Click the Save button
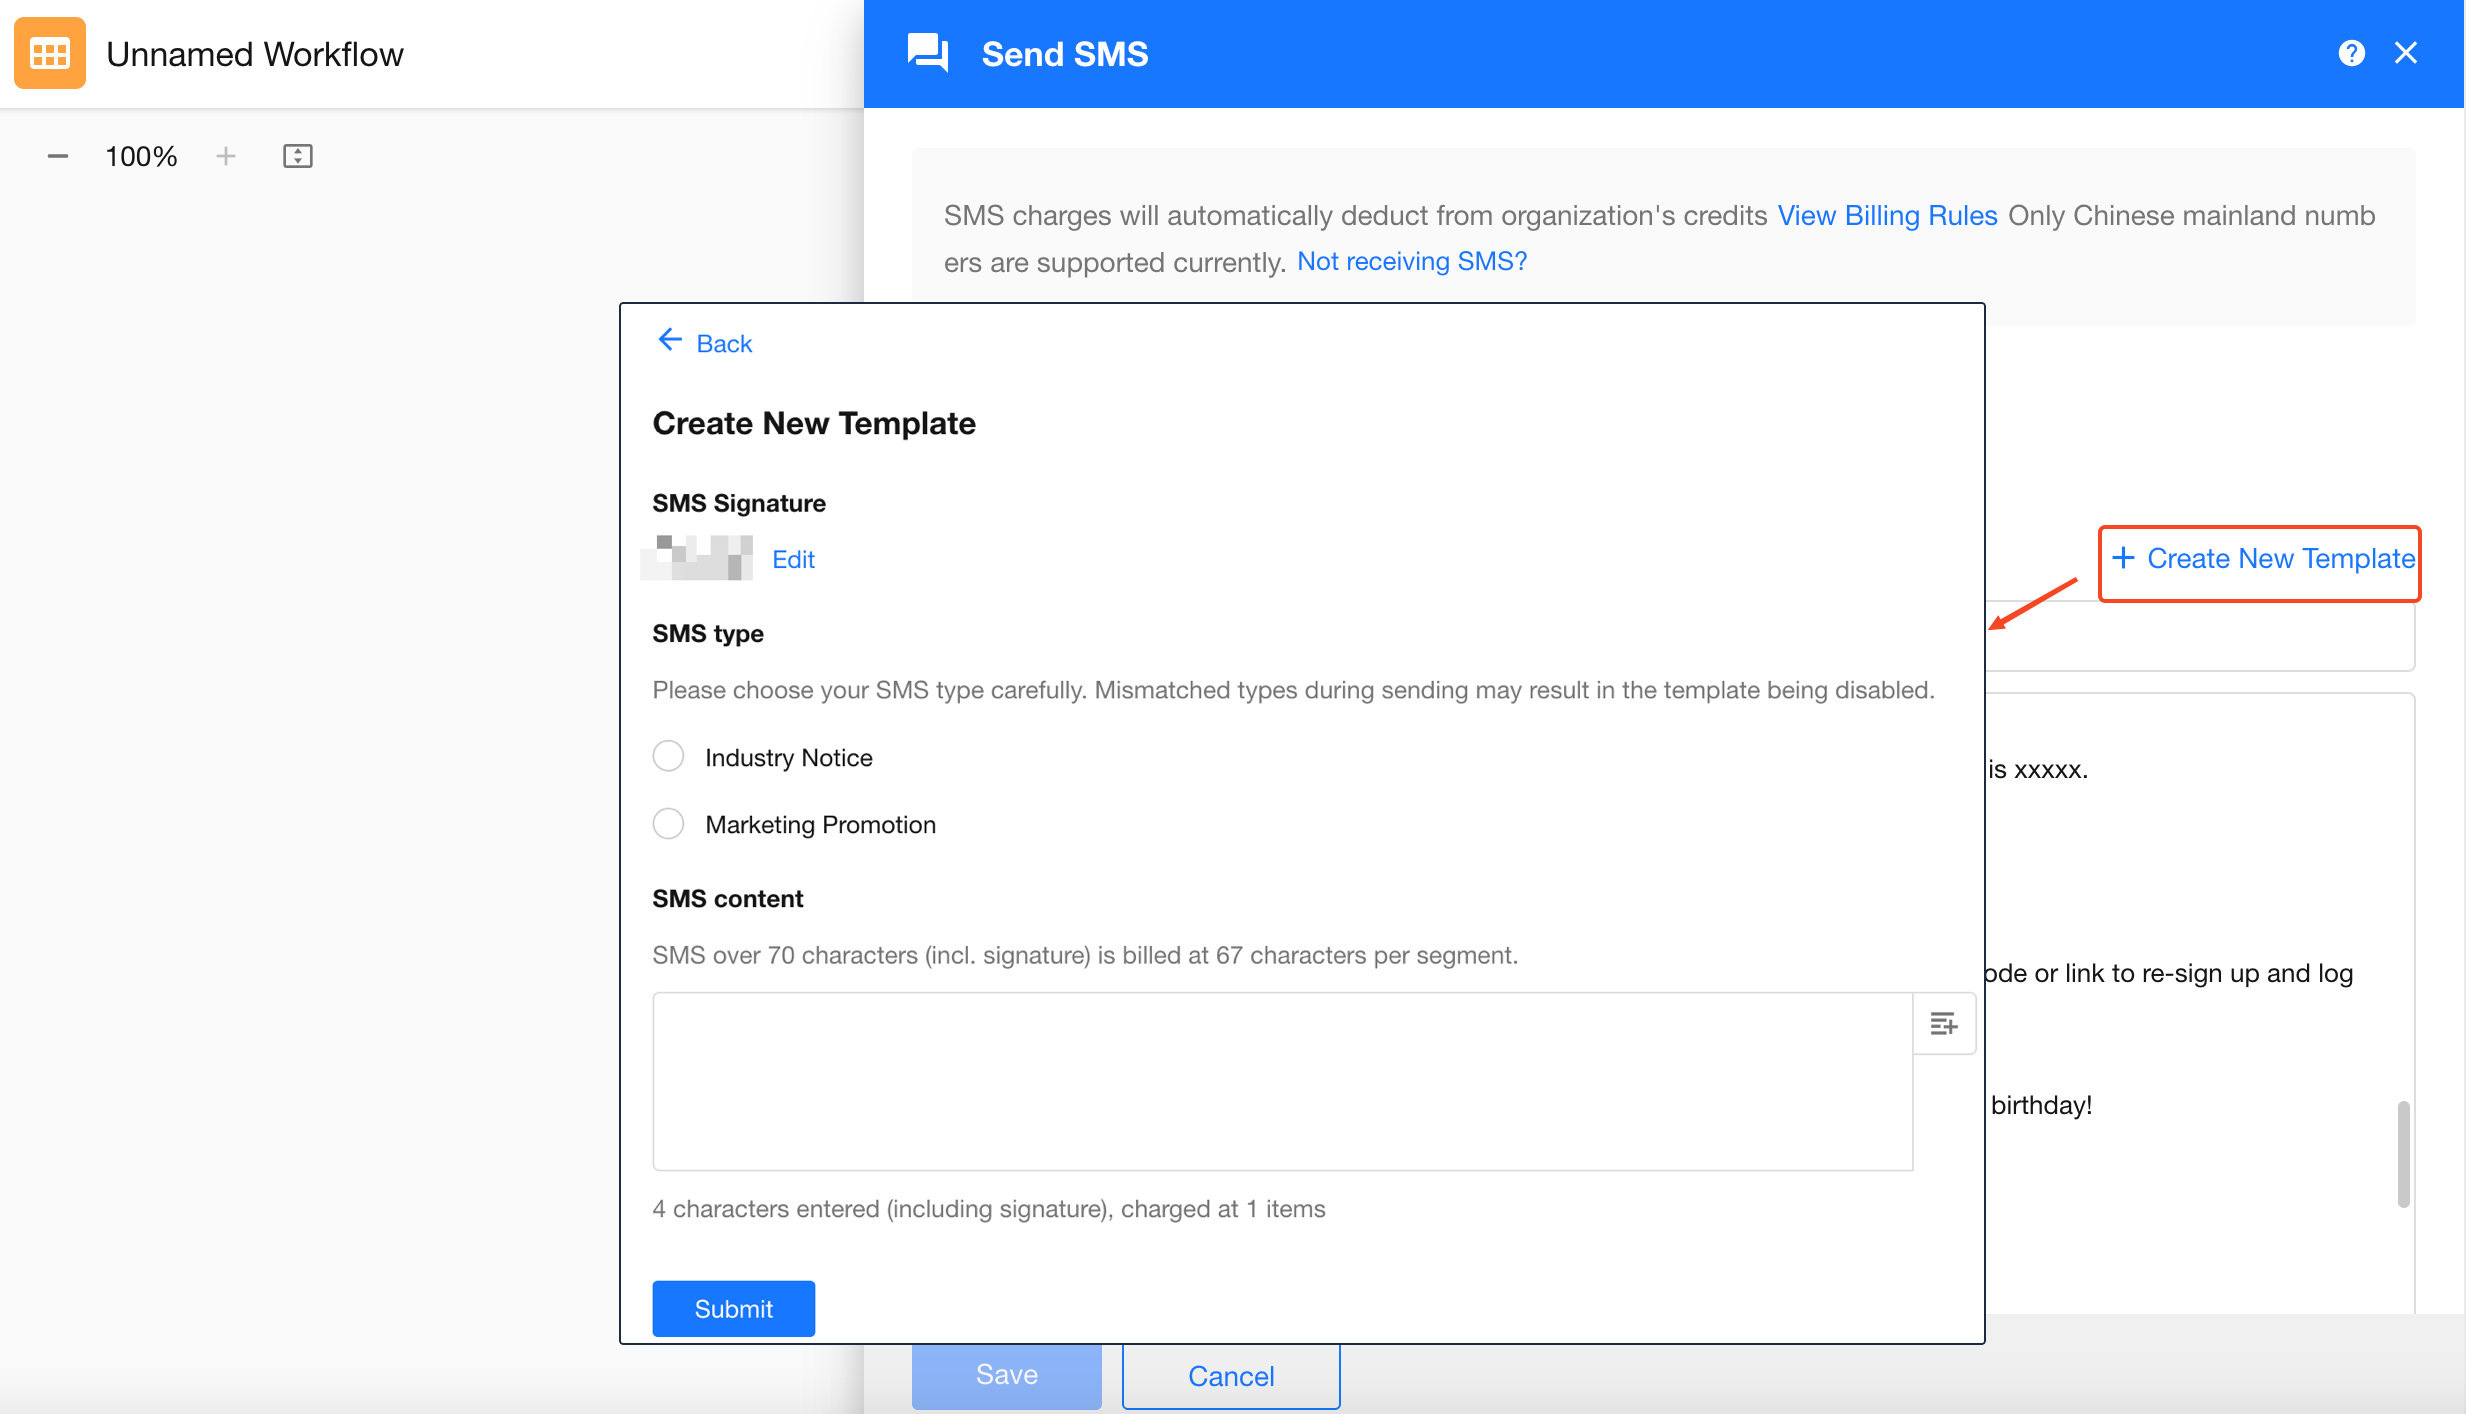 [1006, 1375]
